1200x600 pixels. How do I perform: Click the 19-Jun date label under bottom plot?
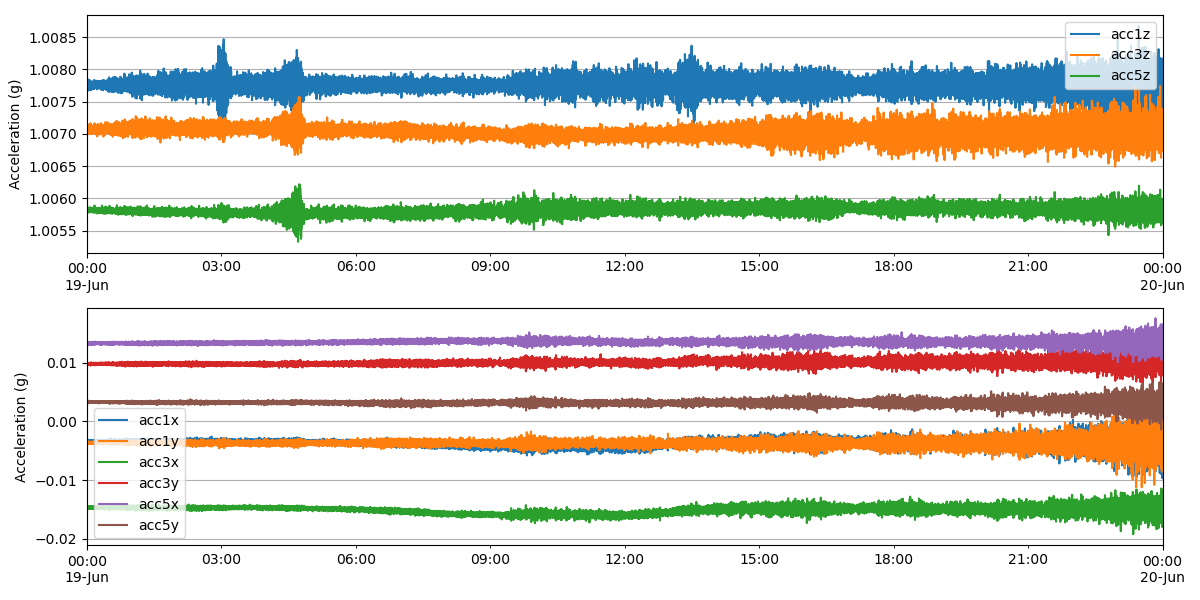(x=87, y=577)
